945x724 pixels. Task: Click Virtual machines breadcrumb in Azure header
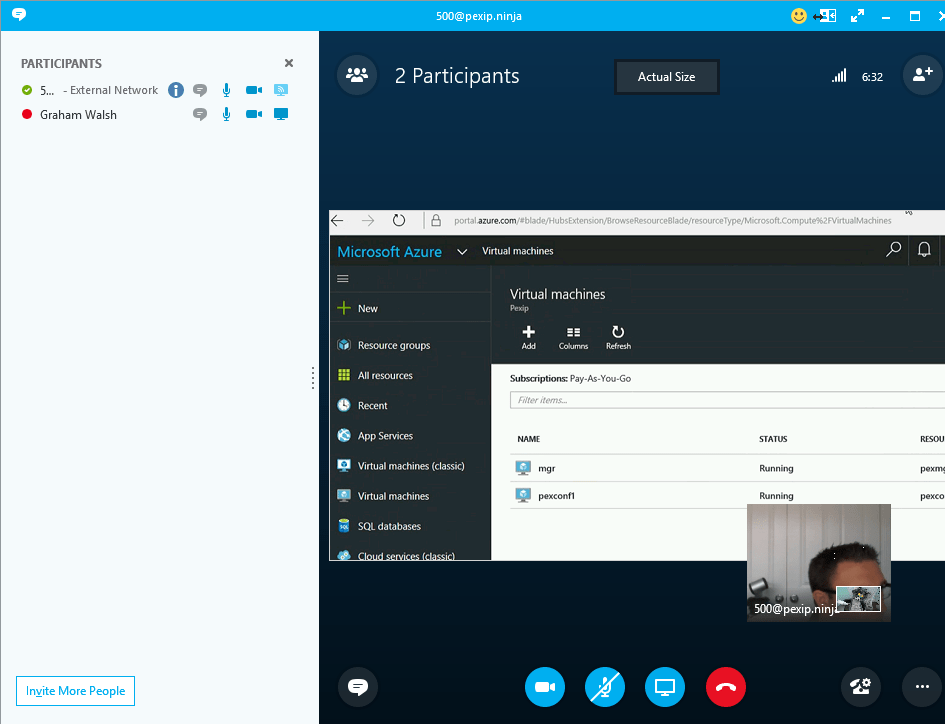pyautogui.click(x=518, y=251)
